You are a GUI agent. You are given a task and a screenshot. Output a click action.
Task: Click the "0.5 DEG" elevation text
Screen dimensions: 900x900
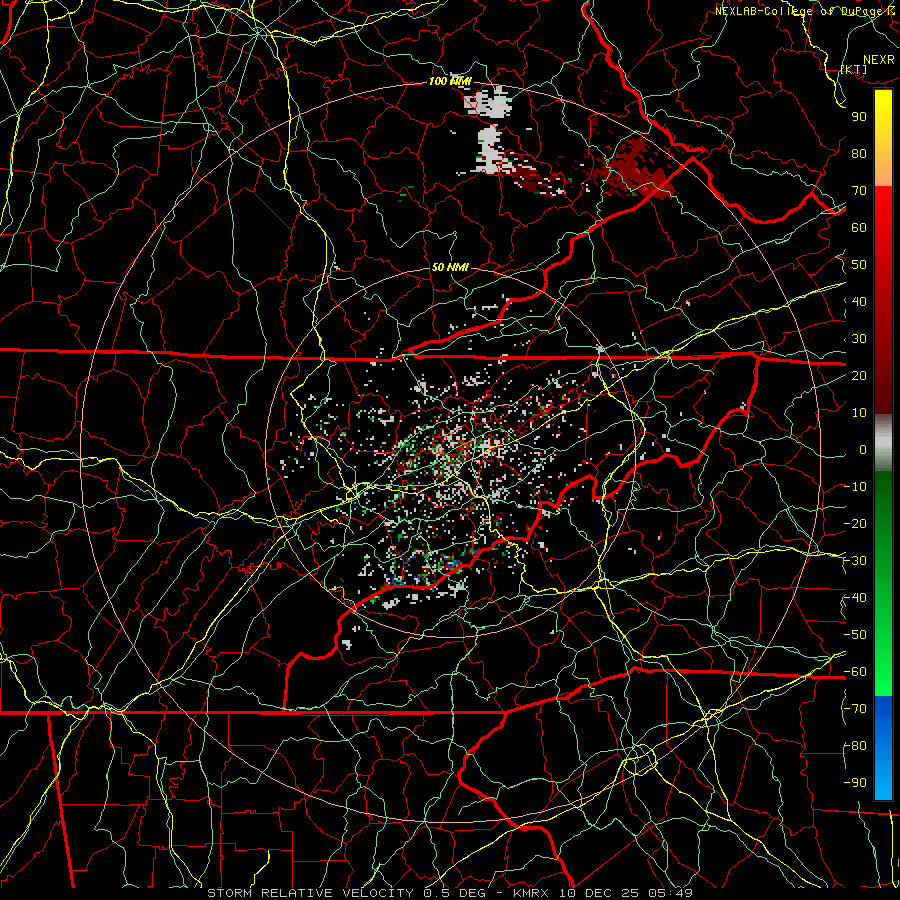(x=454, y=893)
